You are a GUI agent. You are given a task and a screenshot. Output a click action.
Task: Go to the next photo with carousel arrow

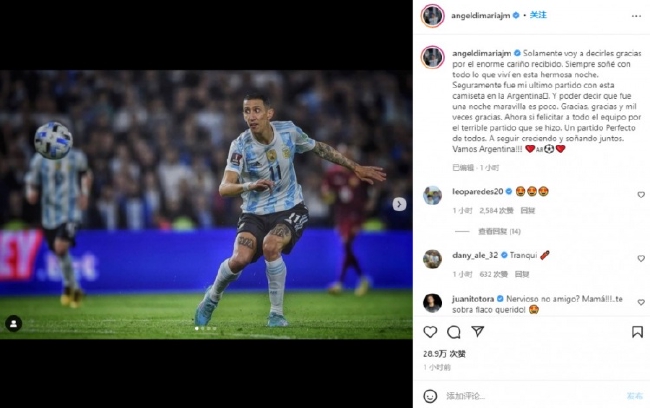pos(399,204)
